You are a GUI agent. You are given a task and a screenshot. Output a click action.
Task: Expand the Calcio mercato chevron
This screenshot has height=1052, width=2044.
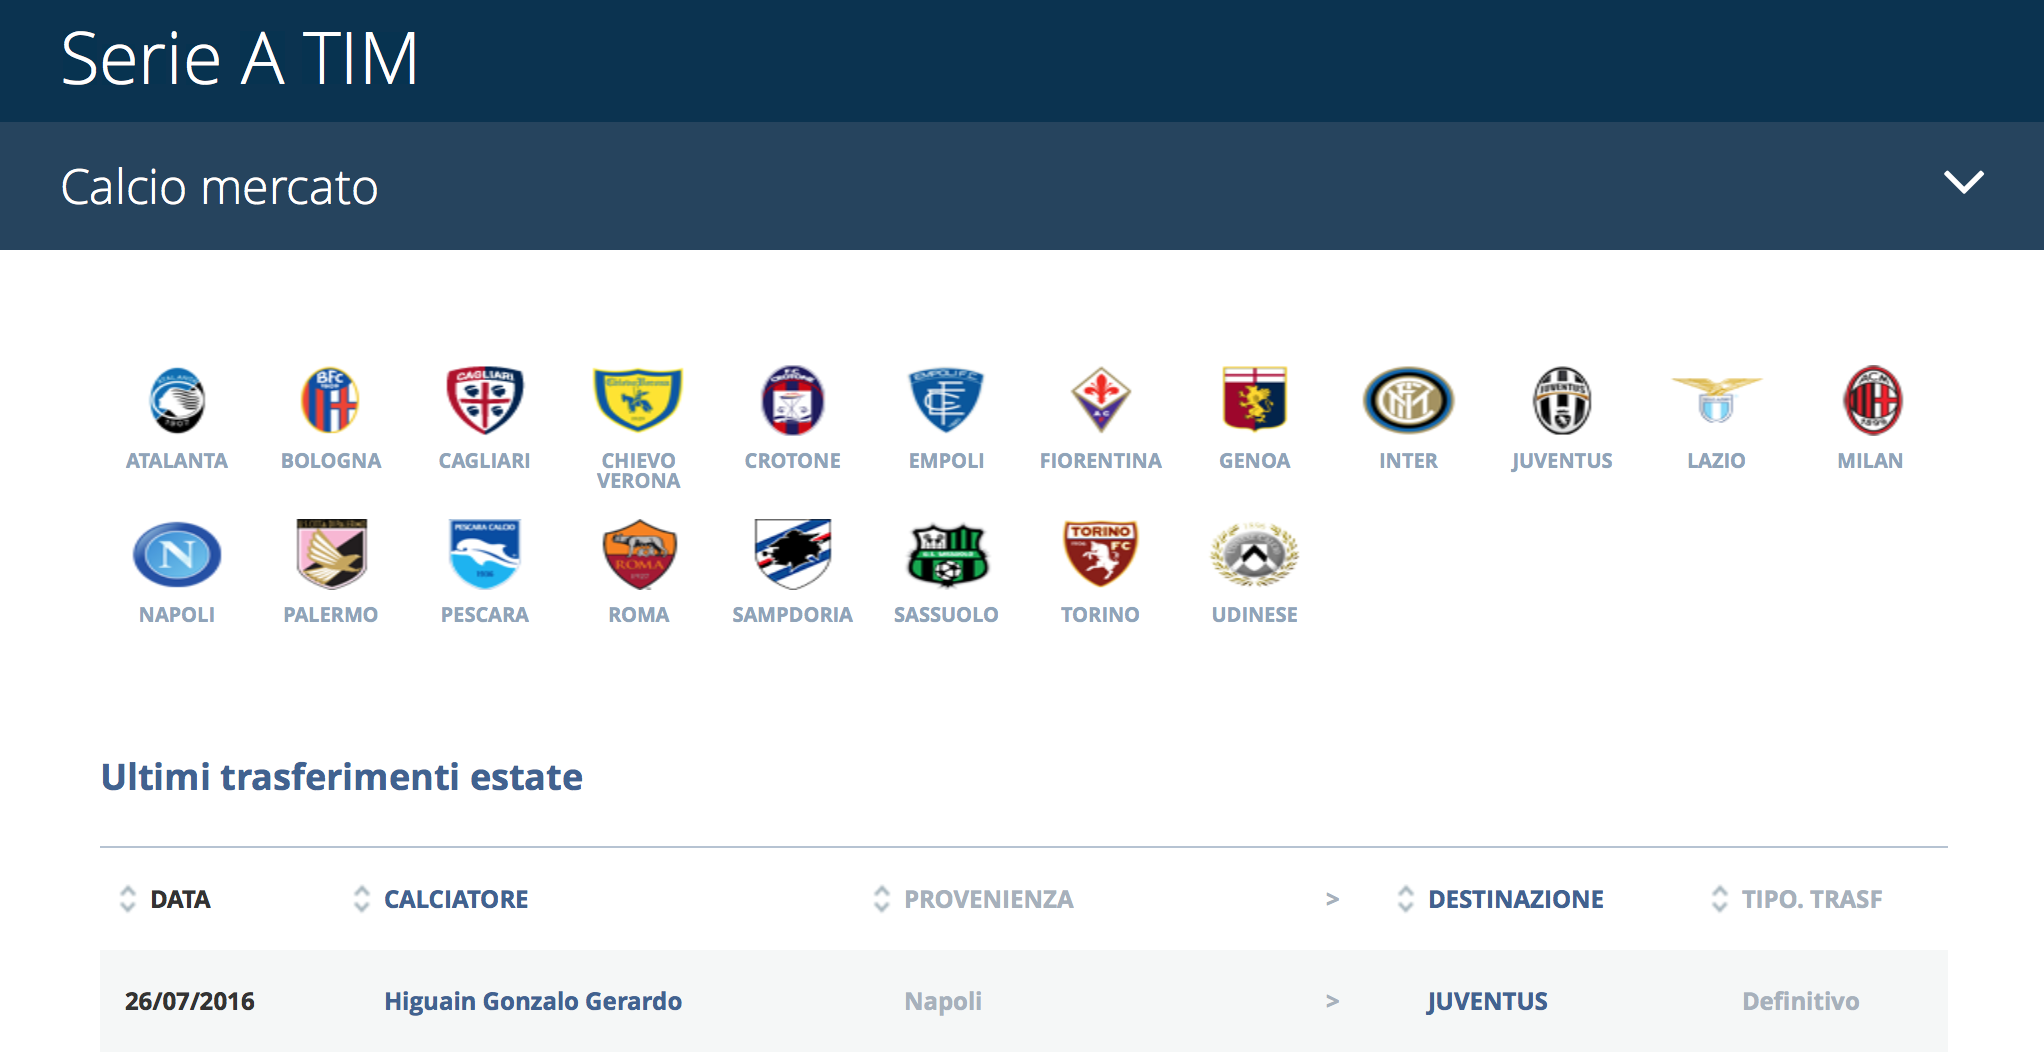(x=1963, y=182)
